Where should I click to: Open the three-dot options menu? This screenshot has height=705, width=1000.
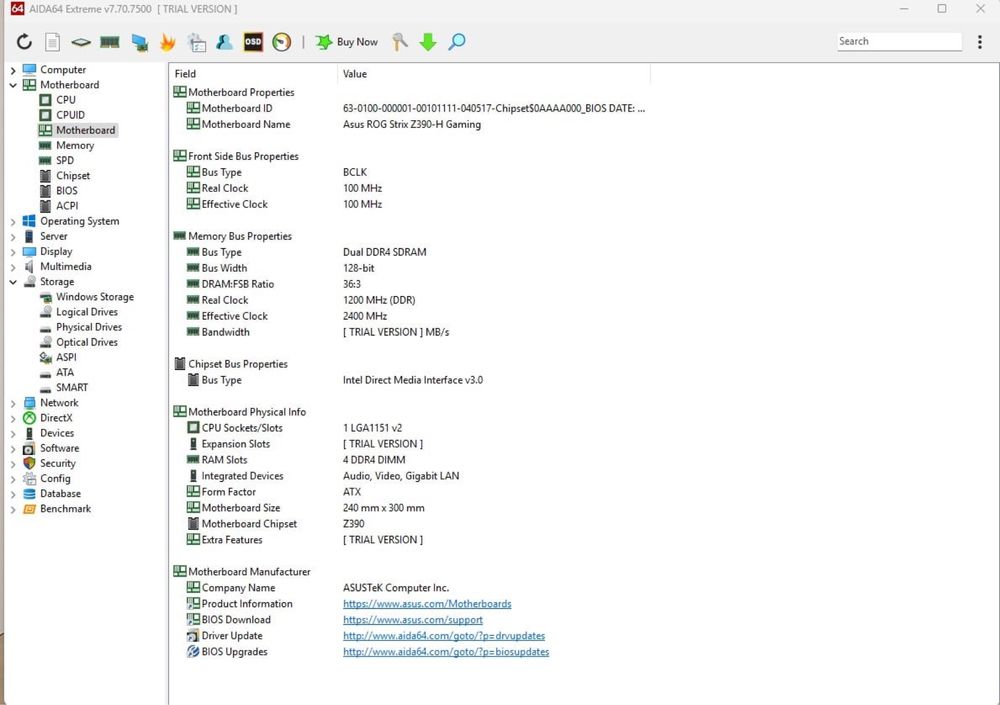point(980,42)
